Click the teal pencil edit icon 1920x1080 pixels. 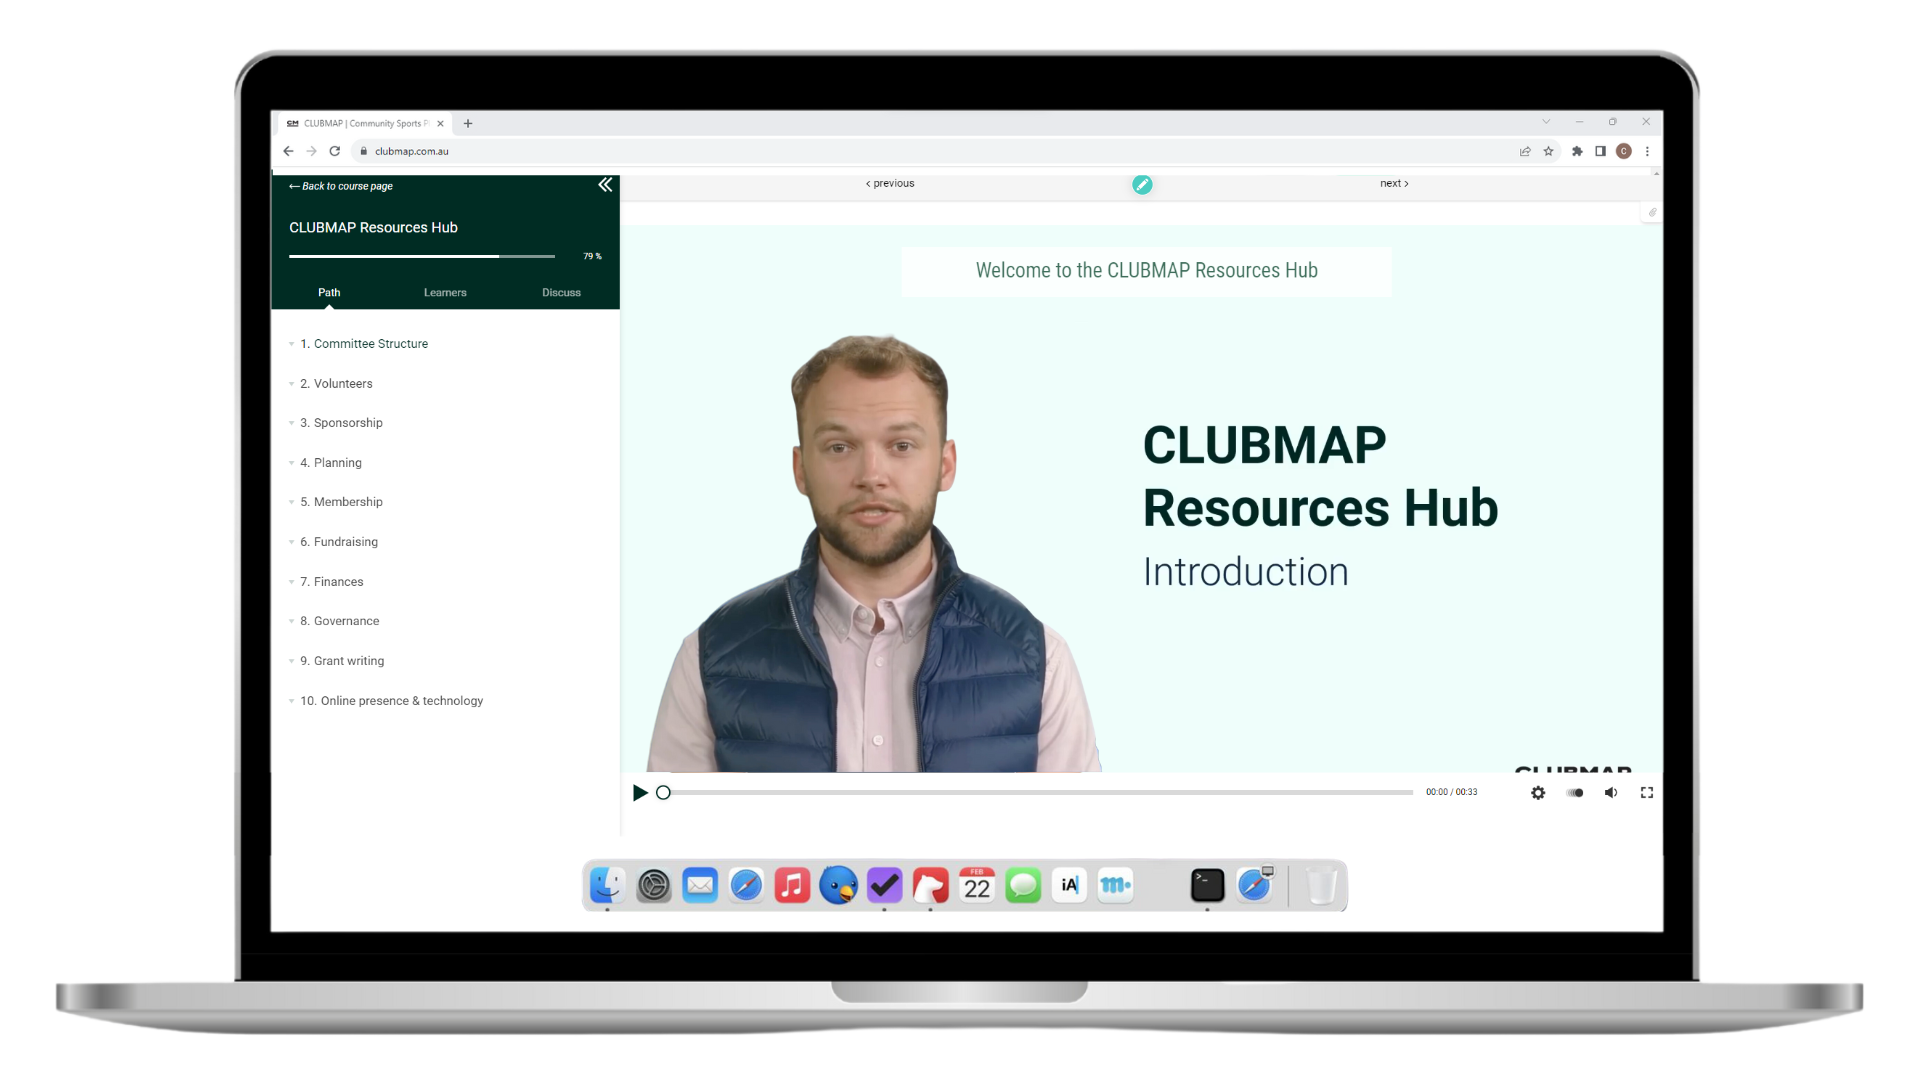click(x=1142, y=185)
